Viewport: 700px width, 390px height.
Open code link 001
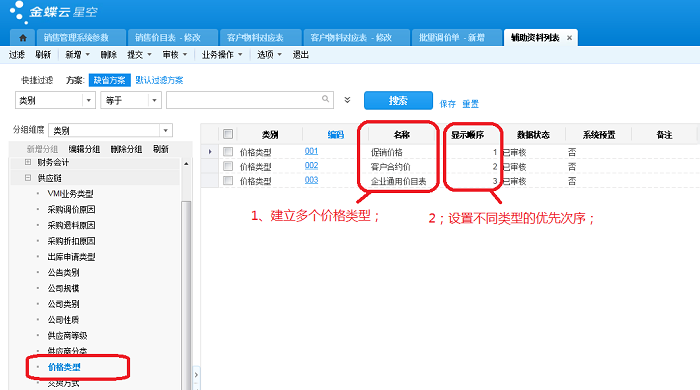[311, 151]
